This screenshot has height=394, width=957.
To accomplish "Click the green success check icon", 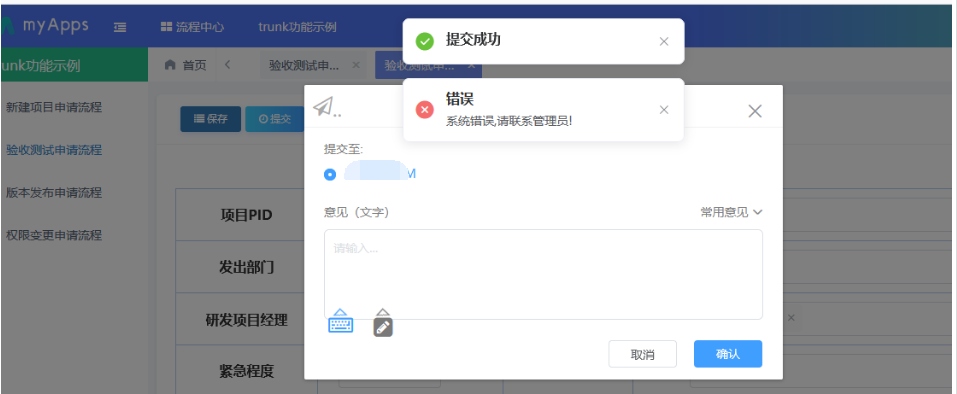I will click(x=424, y=41).
